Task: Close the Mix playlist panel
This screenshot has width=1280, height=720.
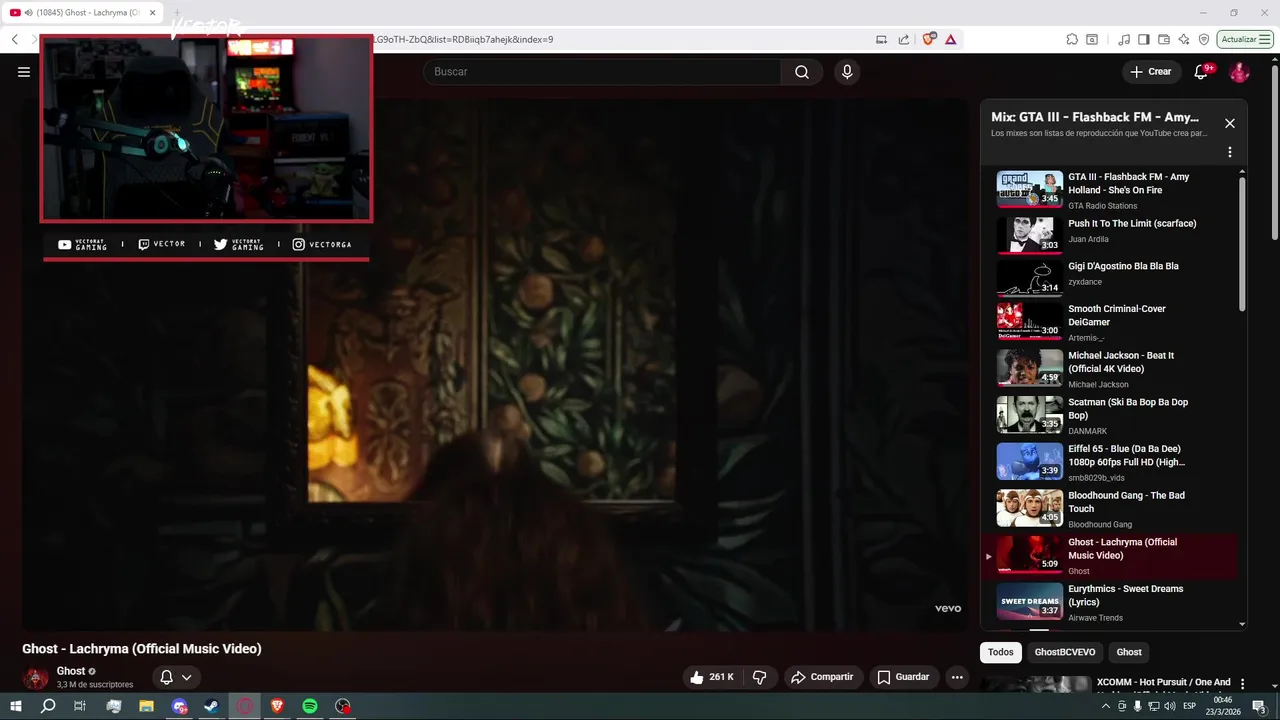Action: point(1230,123)
